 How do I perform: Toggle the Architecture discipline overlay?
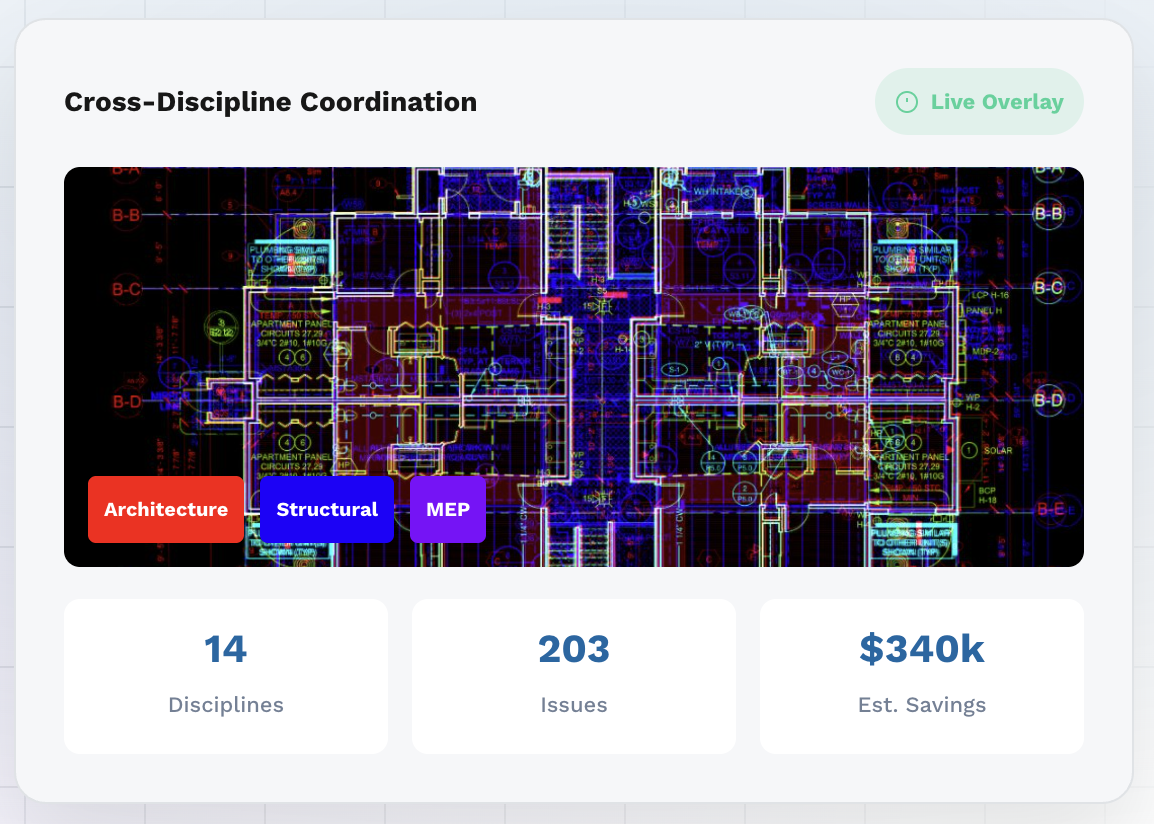click(166, 509)
